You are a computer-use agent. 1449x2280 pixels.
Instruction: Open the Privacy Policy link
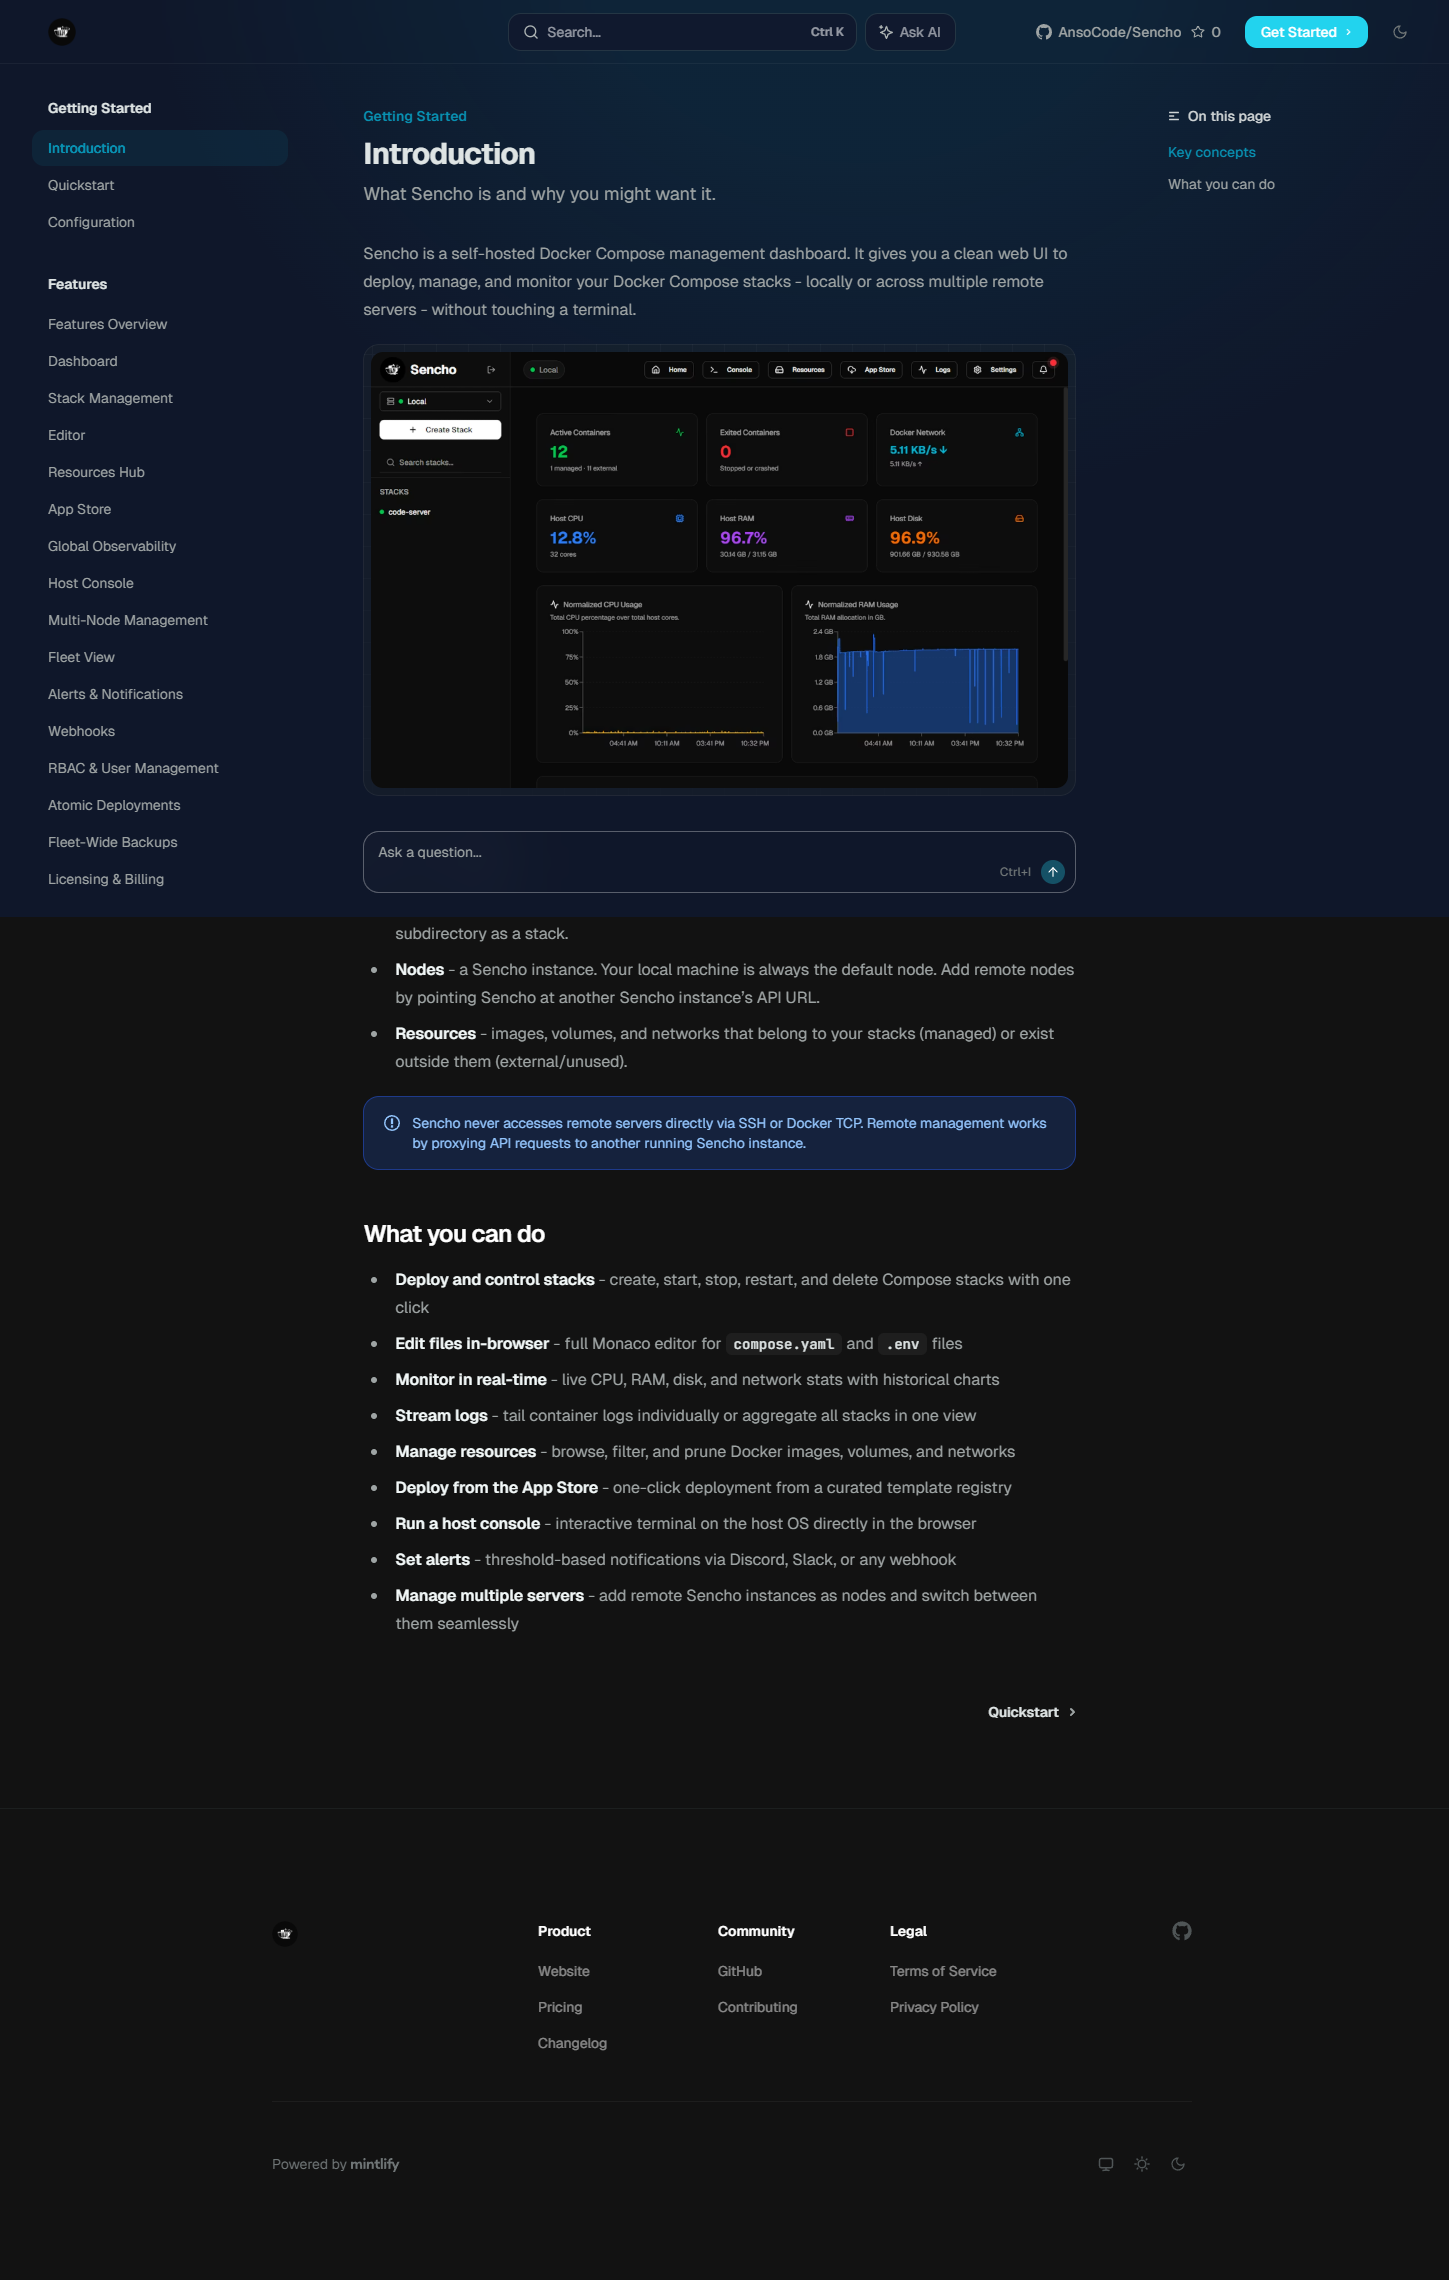tap(934, 2007)
